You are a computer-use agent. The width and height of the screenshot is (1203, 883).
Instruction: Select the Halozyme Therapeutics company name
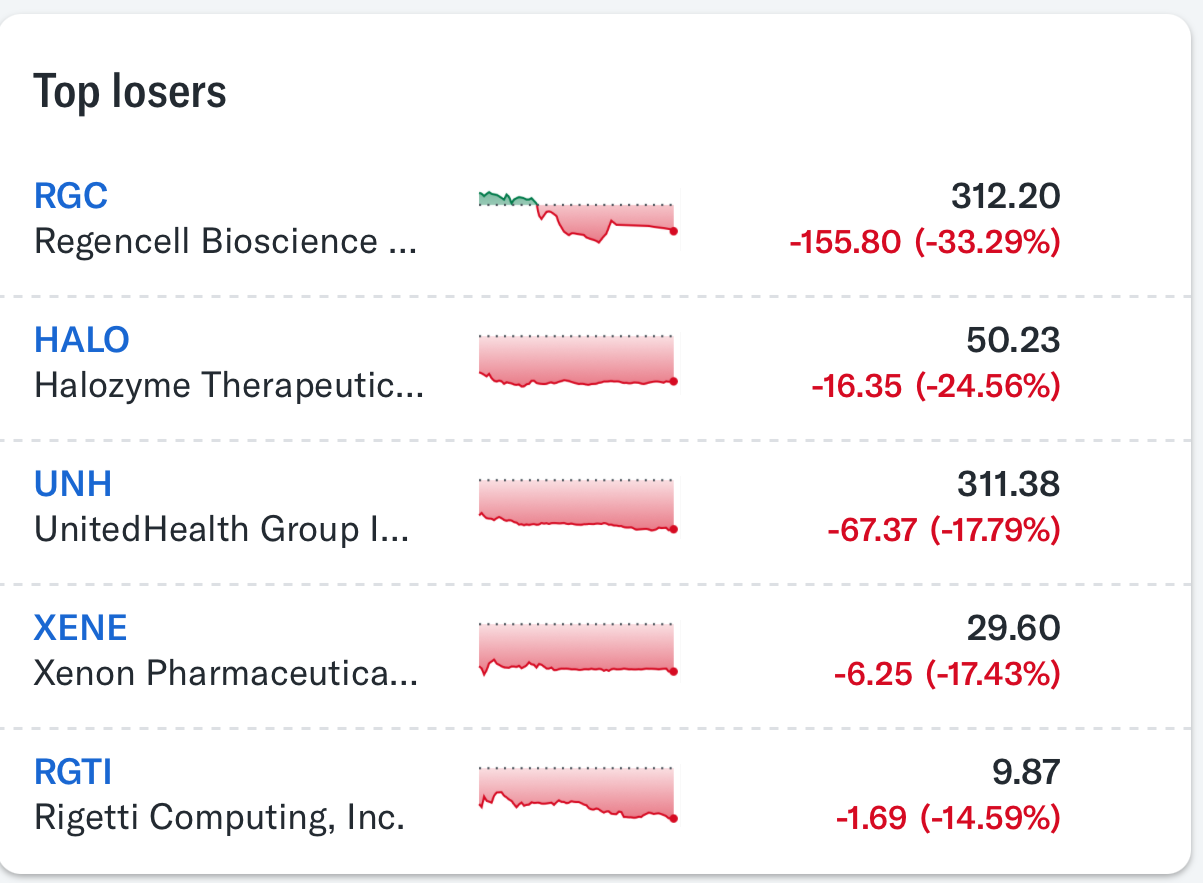tap(229, 386)
